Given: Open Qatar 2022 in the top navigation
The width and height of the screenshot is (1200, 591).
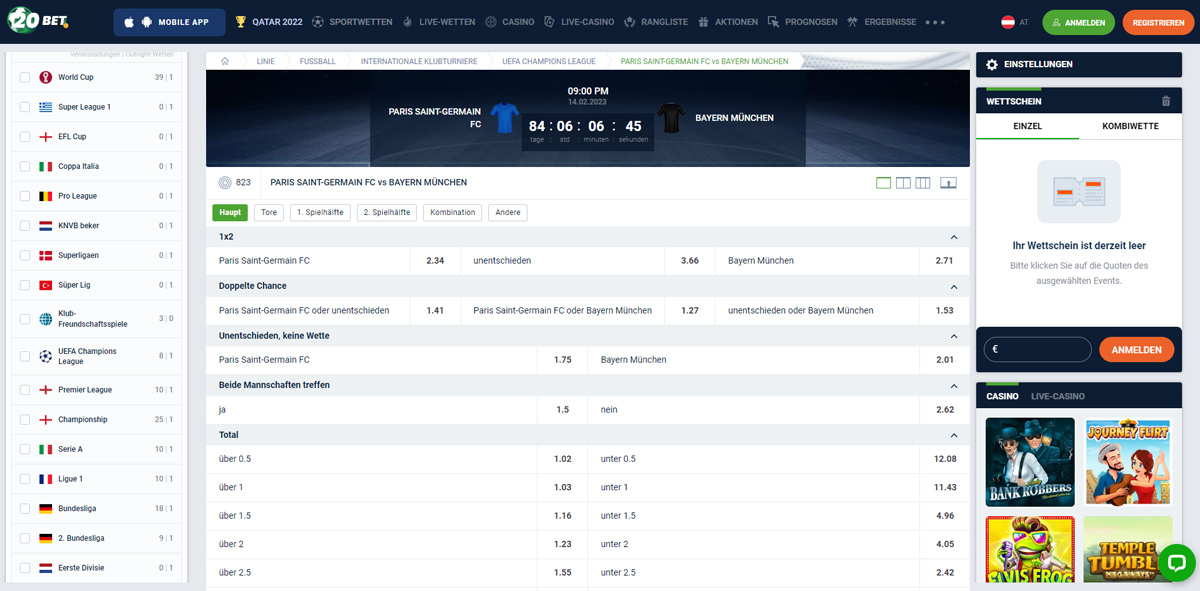Looking at the screenshot, I should [268, 21].
